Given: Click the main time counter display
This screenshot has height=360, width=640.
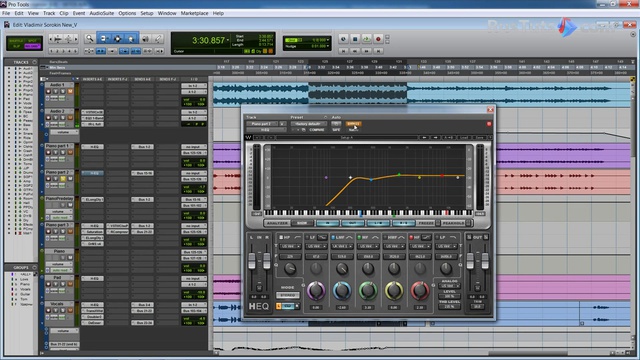Looking at the screenshot, I should 209,40.
